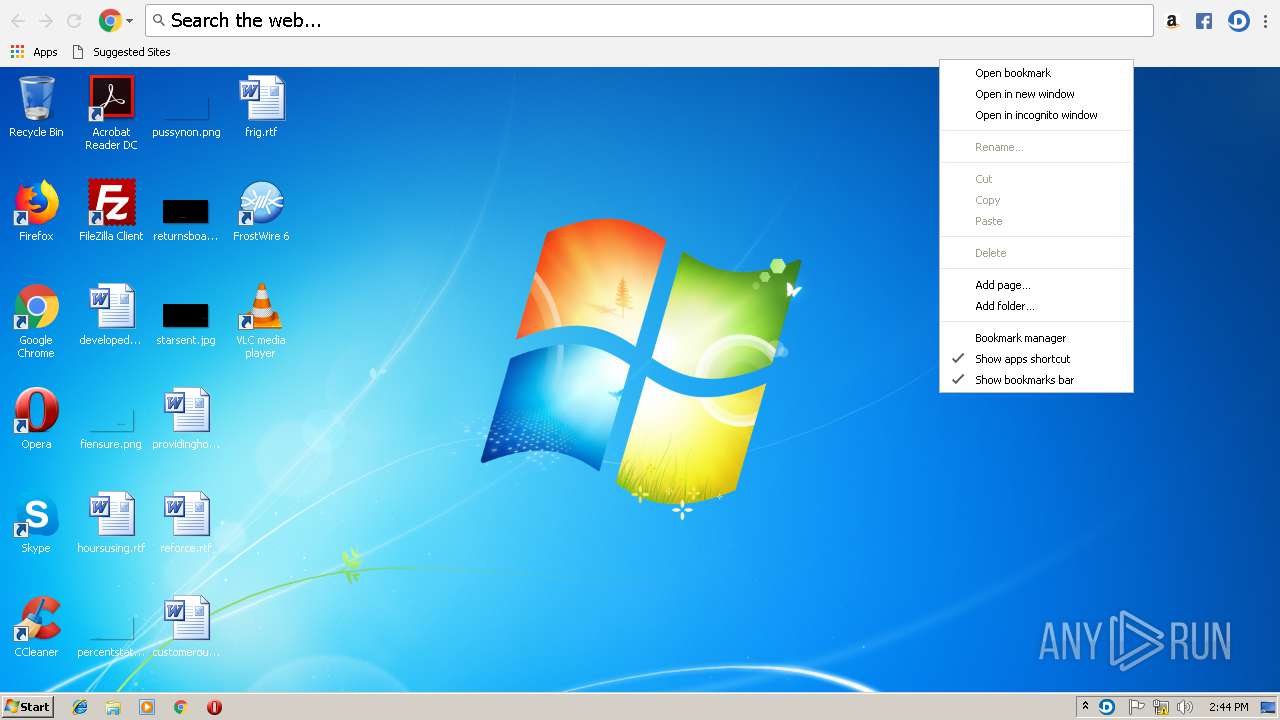The height and width of the screenshot is (720, 1280).
Task: Click the Facebook extension icon
Action: coord(1204,20)
